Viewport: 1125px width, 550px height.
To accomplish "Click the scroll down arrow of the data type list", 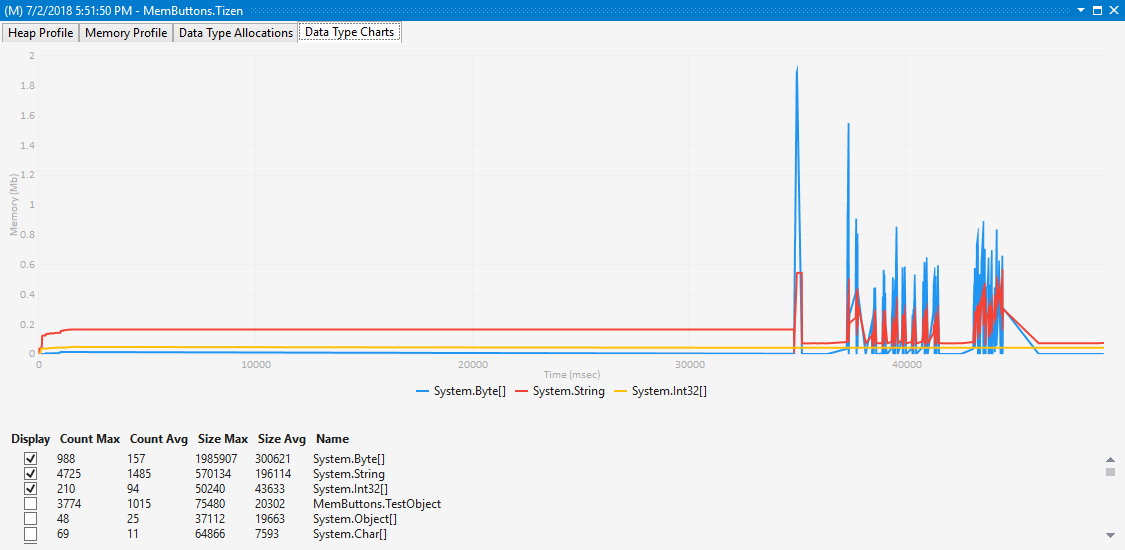I will click(x=1110, y=535).
